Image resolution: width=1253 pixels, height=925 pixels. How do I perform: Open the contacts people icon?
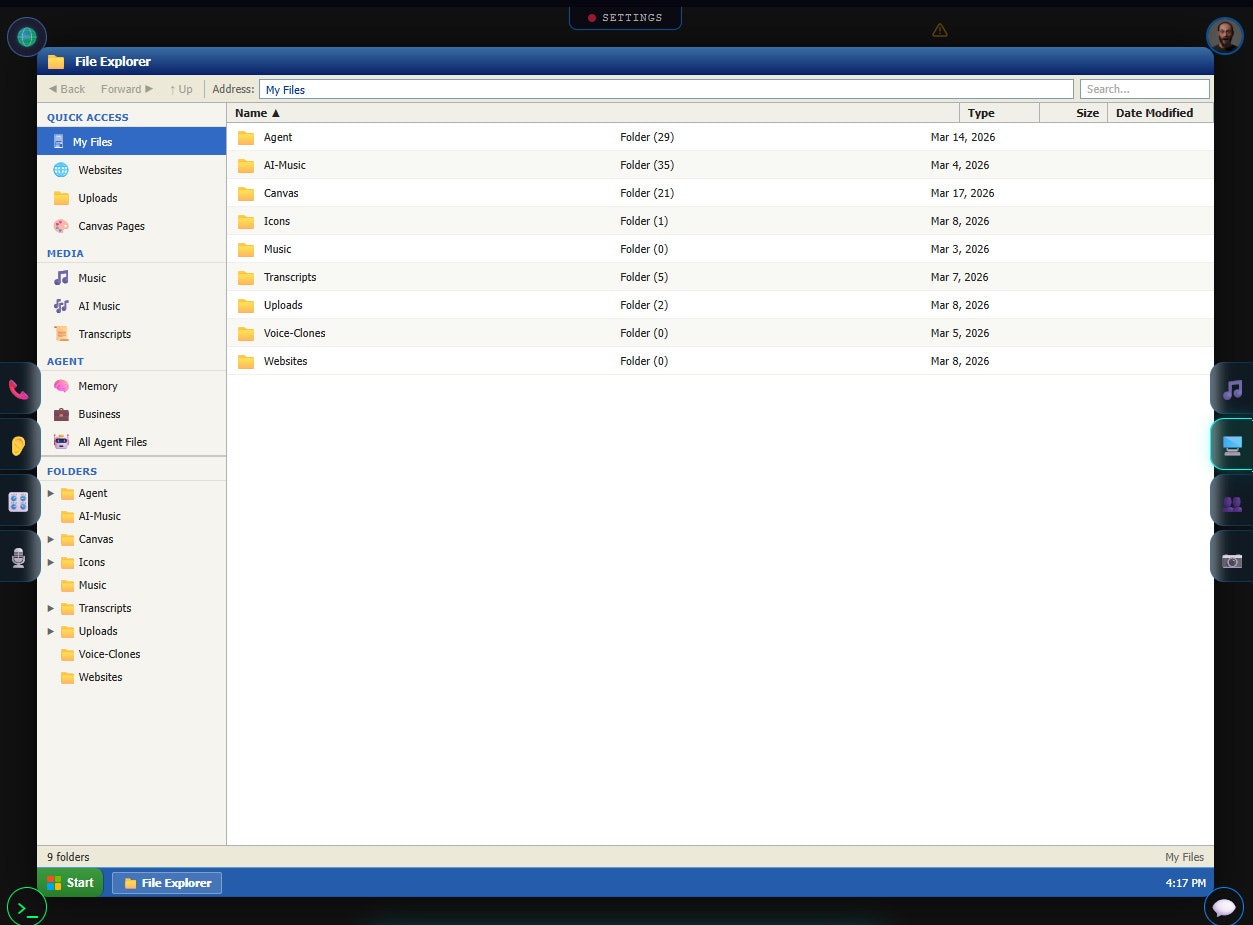(x=1235, y=501)
